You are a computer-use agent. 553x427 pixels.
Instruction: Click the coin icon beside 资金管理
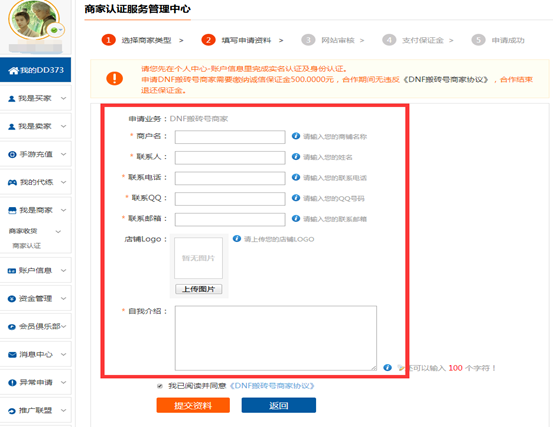coord(12,299)
